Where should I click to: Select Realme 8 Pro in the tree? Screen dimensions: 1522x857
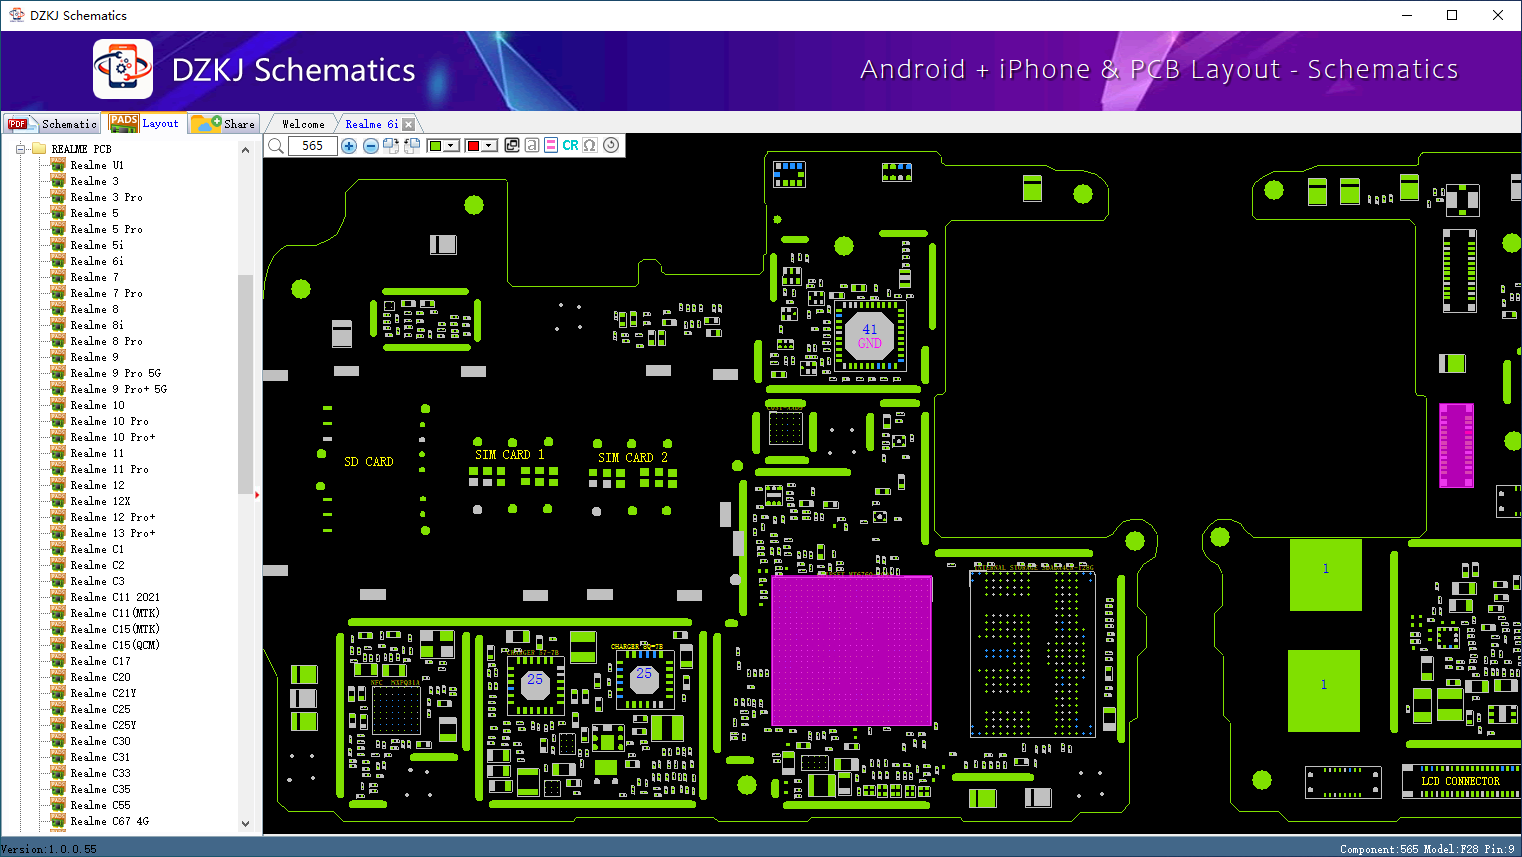[106, 341]
